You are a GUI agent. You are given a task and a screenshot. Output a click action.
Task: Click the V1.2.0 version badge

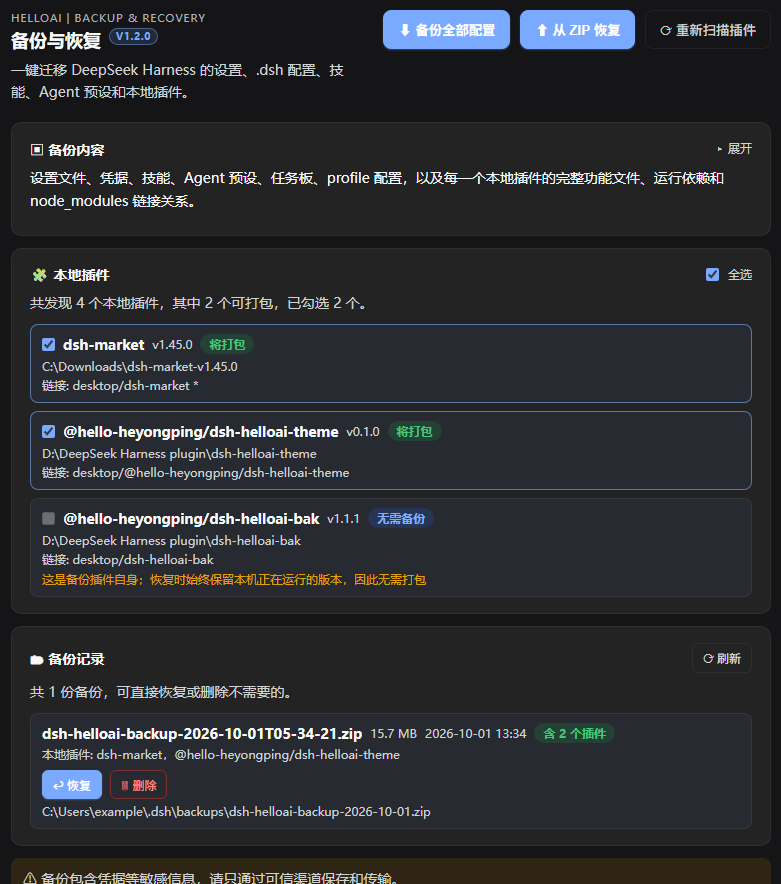[133, 37]
